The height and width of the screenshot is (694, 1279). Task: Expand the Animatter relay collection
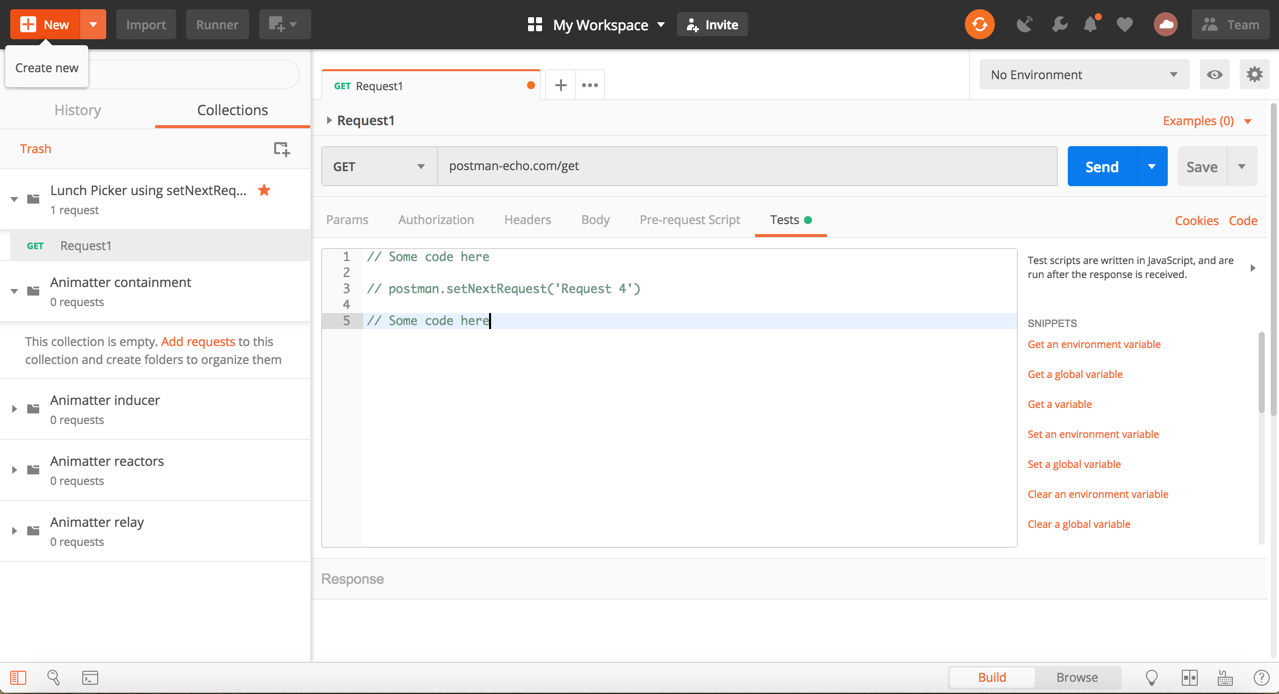pyautogui.click(x=14, y=531)
